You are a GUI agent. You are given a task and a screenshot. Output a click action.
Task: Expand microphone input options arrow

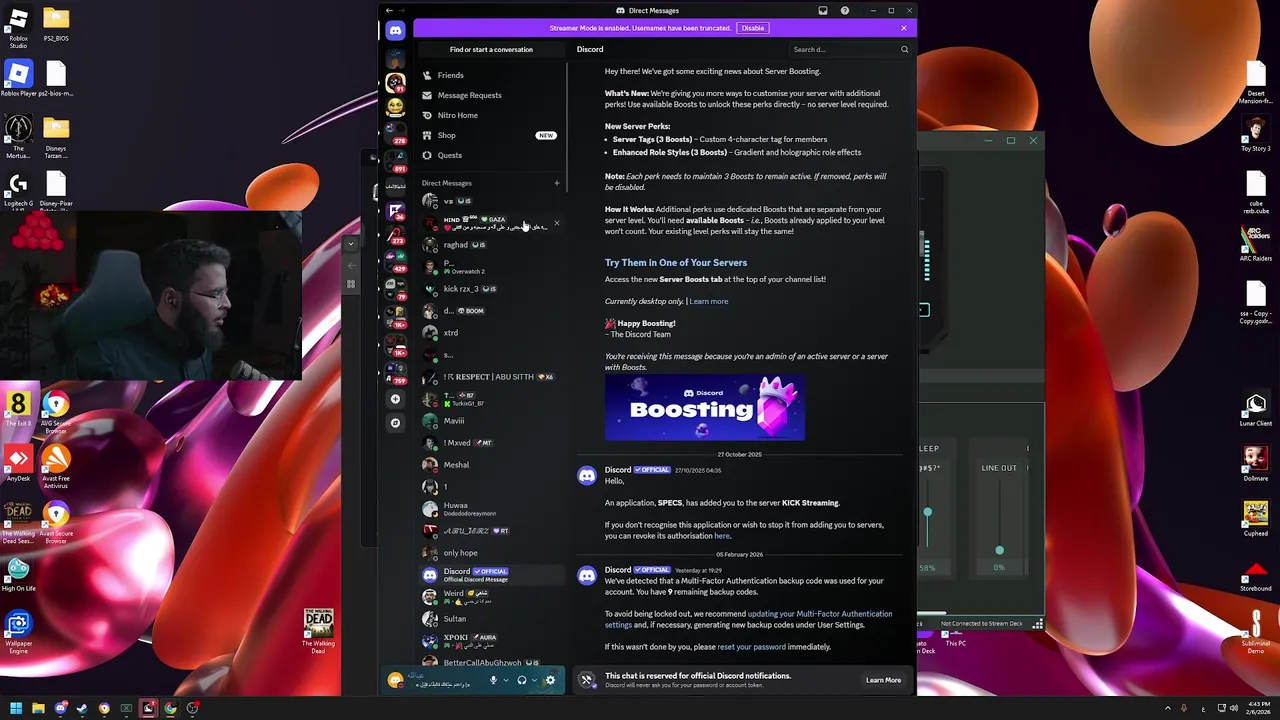[x=506, y=680]
